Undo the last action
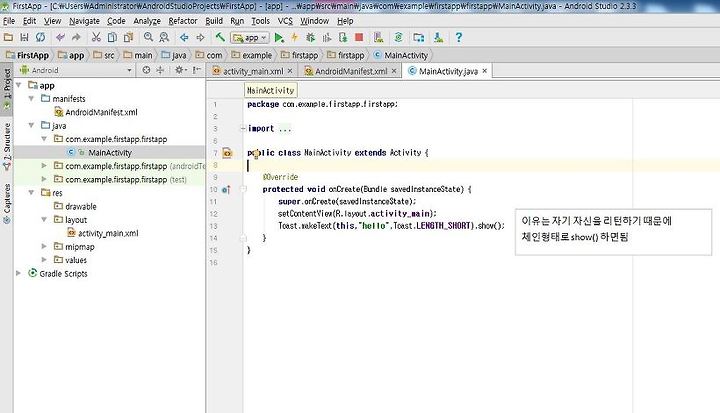 (60, 37)
